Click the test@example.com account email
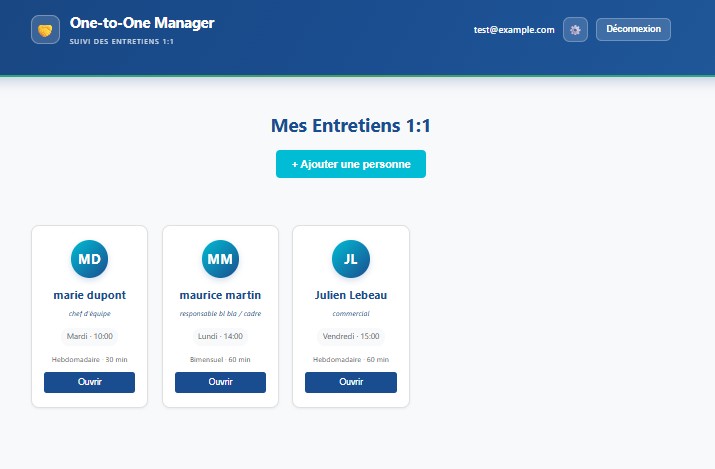 (x=514, y=30)
